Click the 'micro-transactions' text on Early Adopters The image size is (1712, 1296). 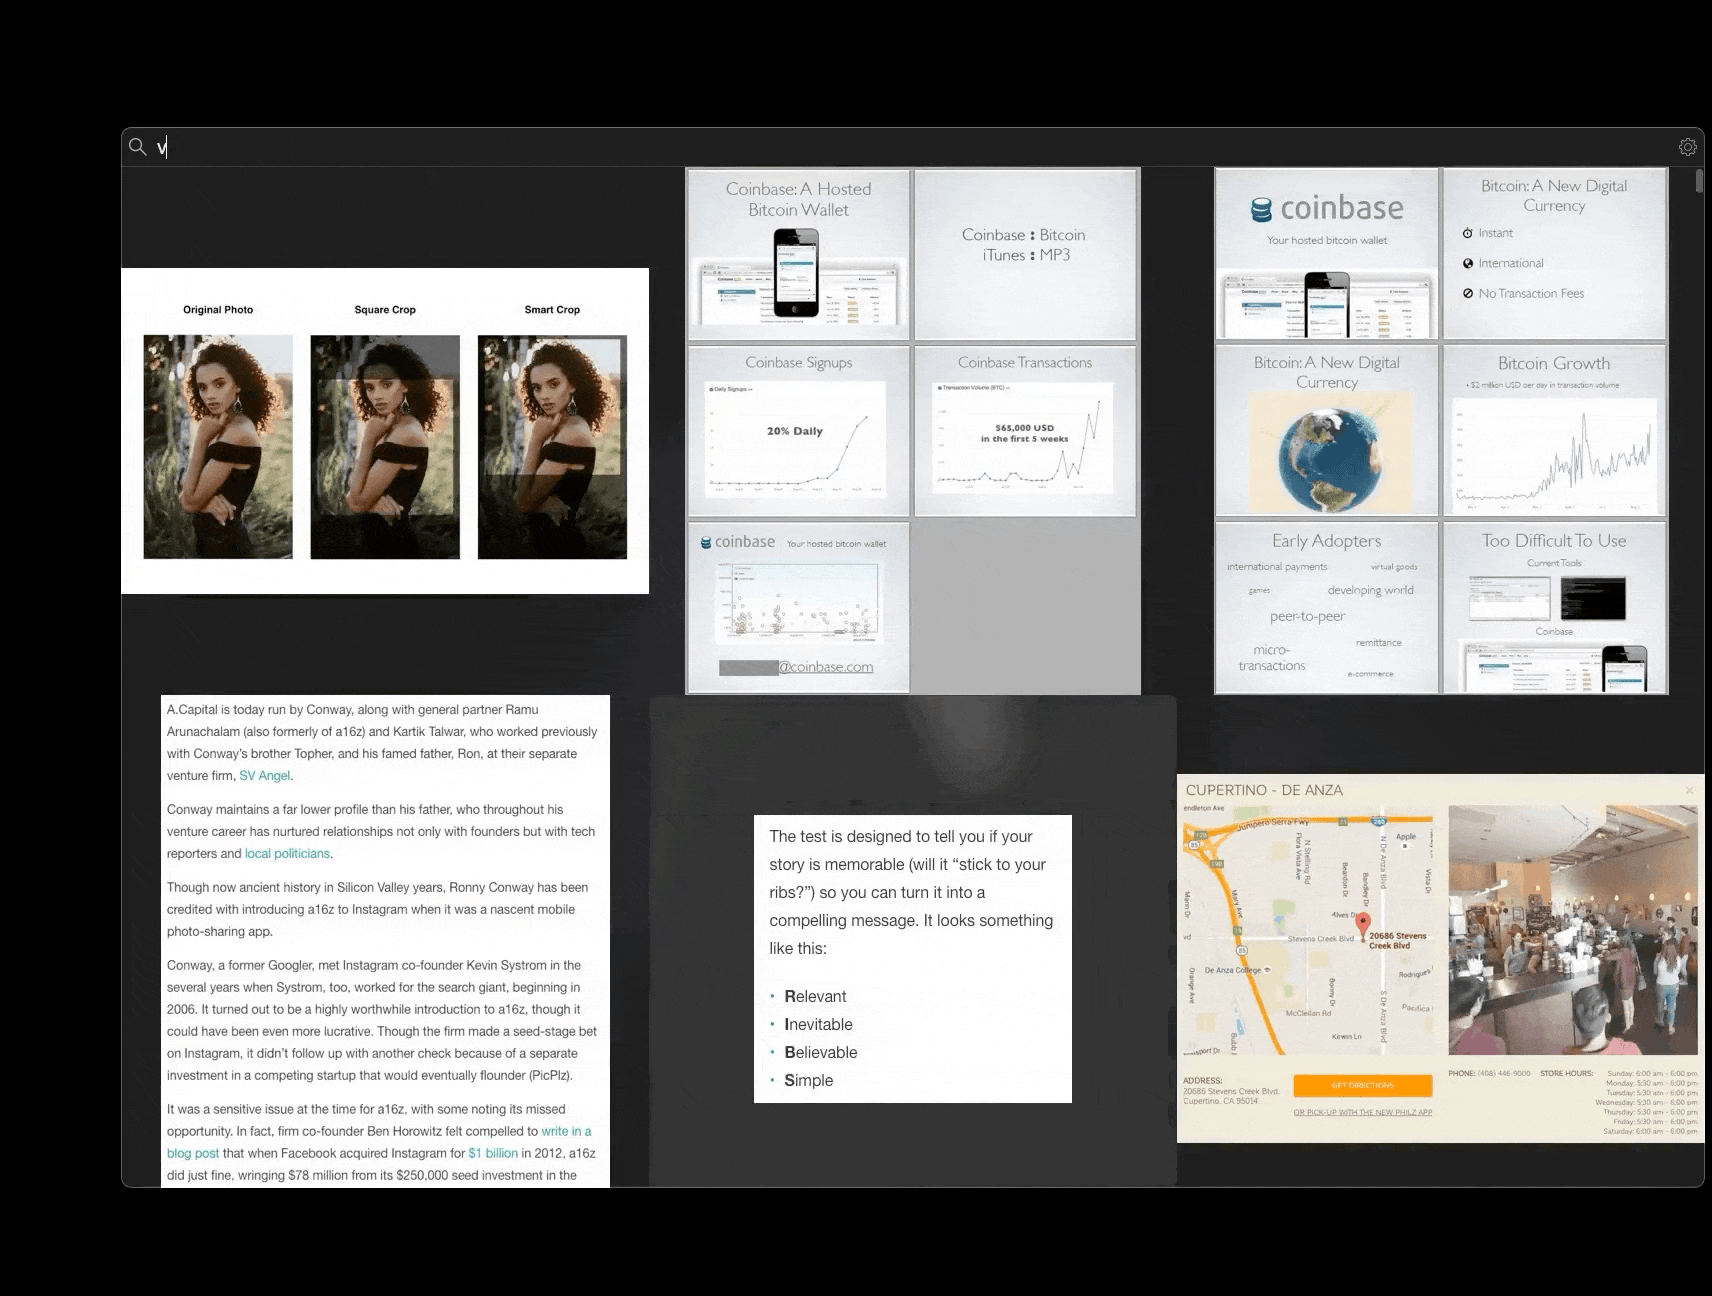tap(1272, 658)
